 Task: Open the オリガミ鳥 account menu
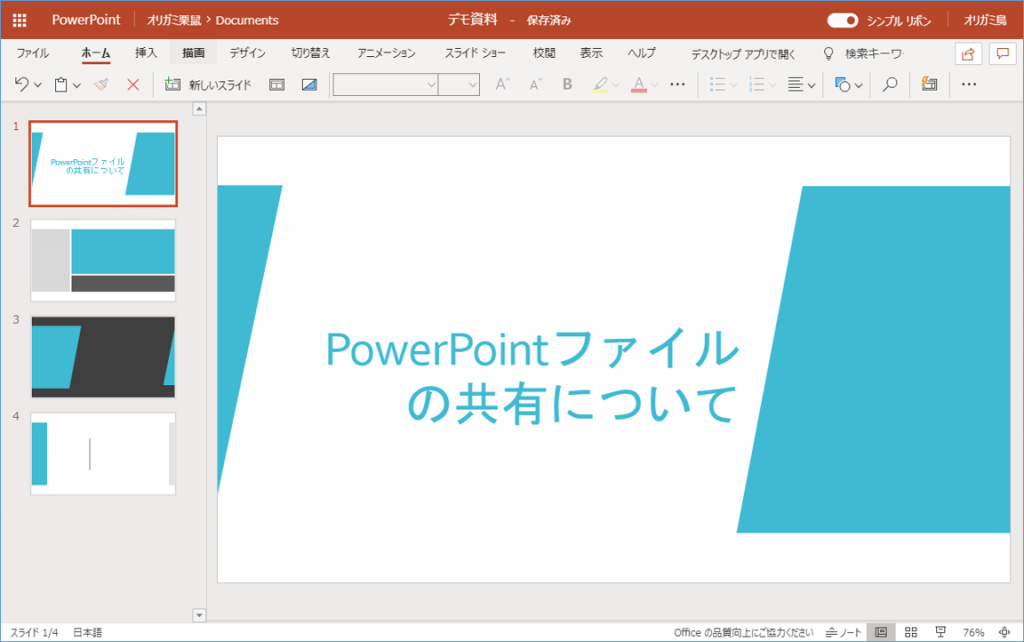[x=985, y=20]
